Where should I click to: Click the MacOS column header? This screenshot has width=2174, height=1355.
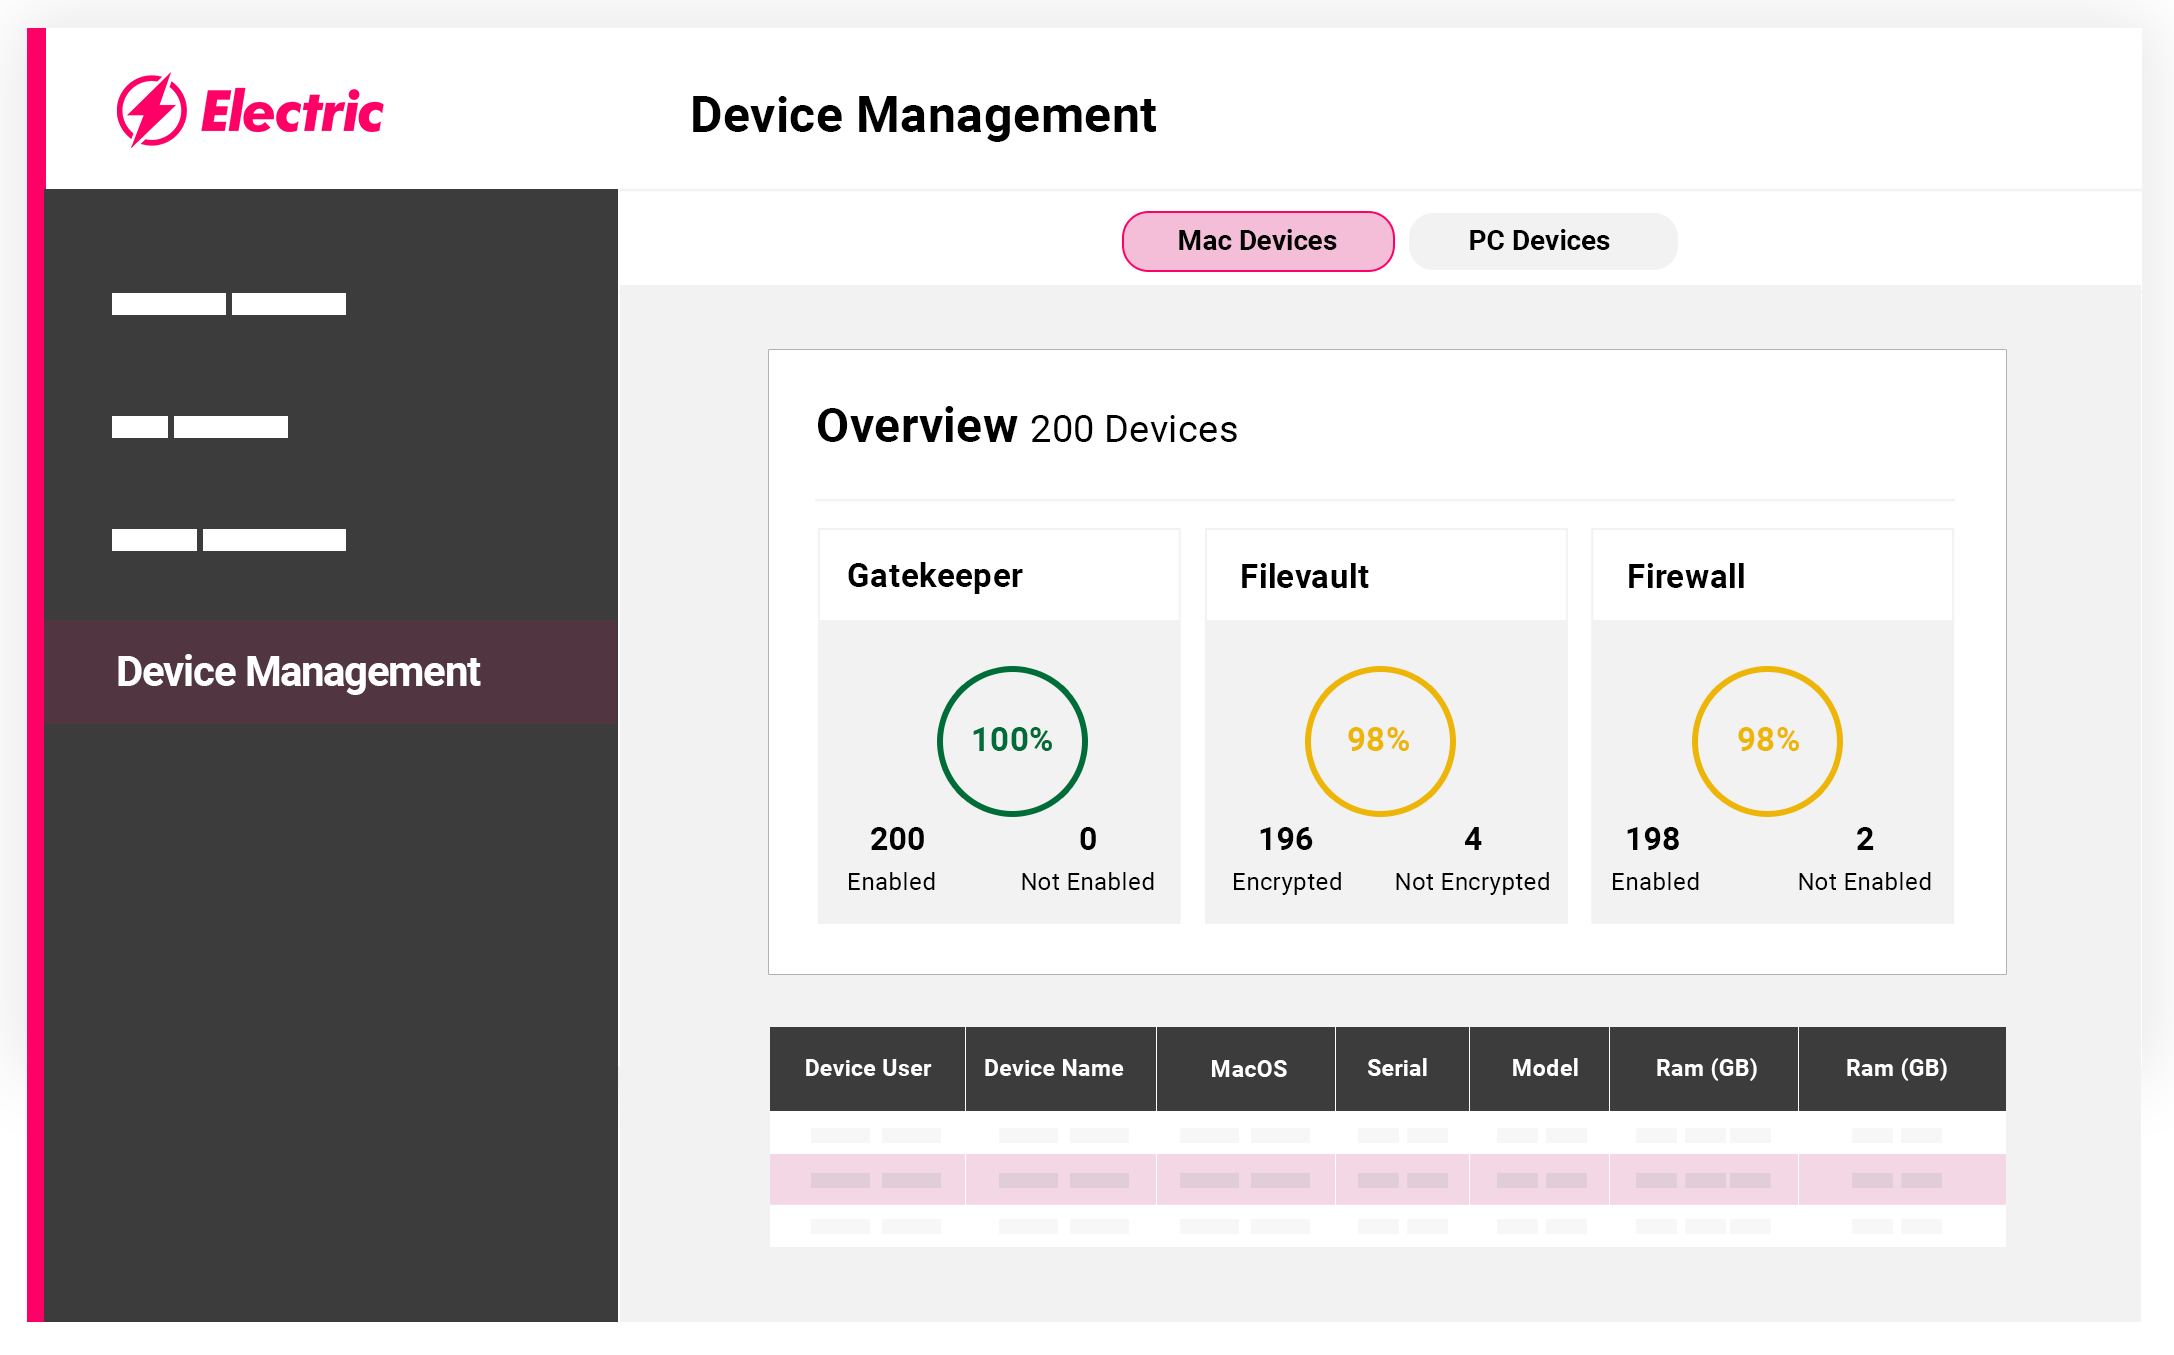(1248, 1068)
